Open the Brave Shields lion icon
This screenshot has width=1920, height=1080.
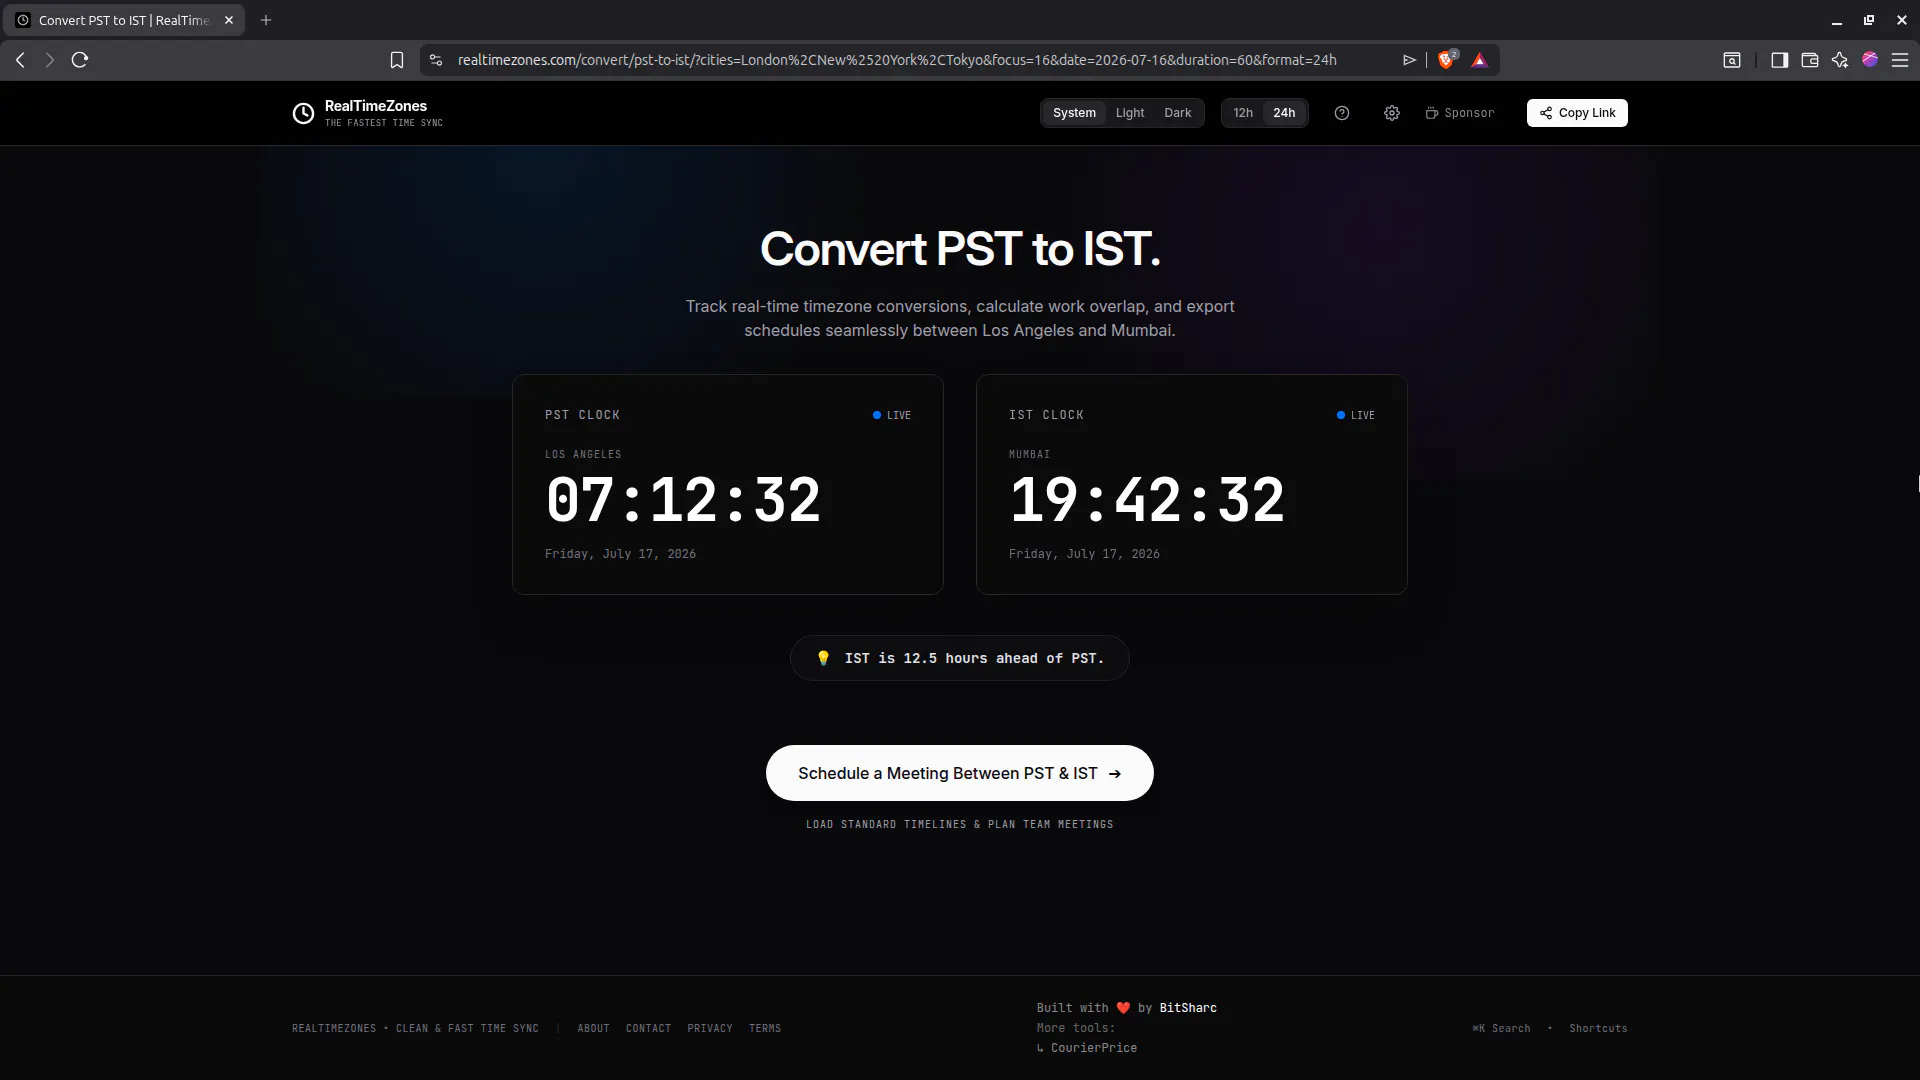click(1446, 60)
